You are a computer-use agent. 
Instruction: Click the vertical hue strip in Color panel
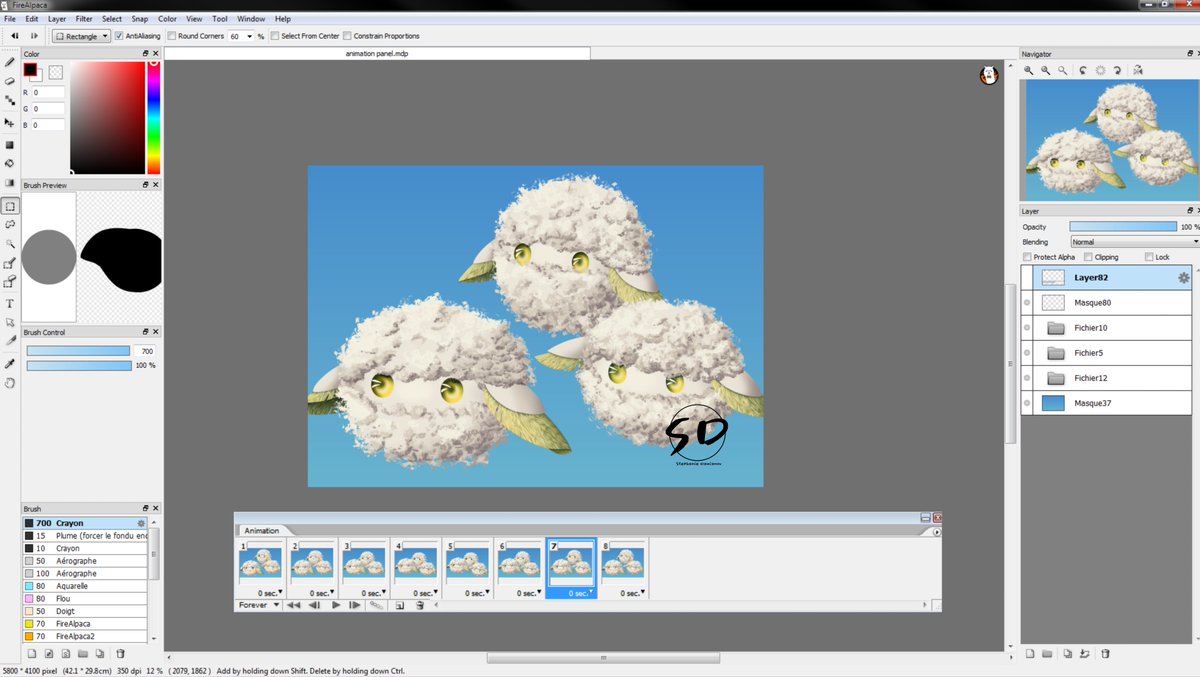click(x=153, y=118)
